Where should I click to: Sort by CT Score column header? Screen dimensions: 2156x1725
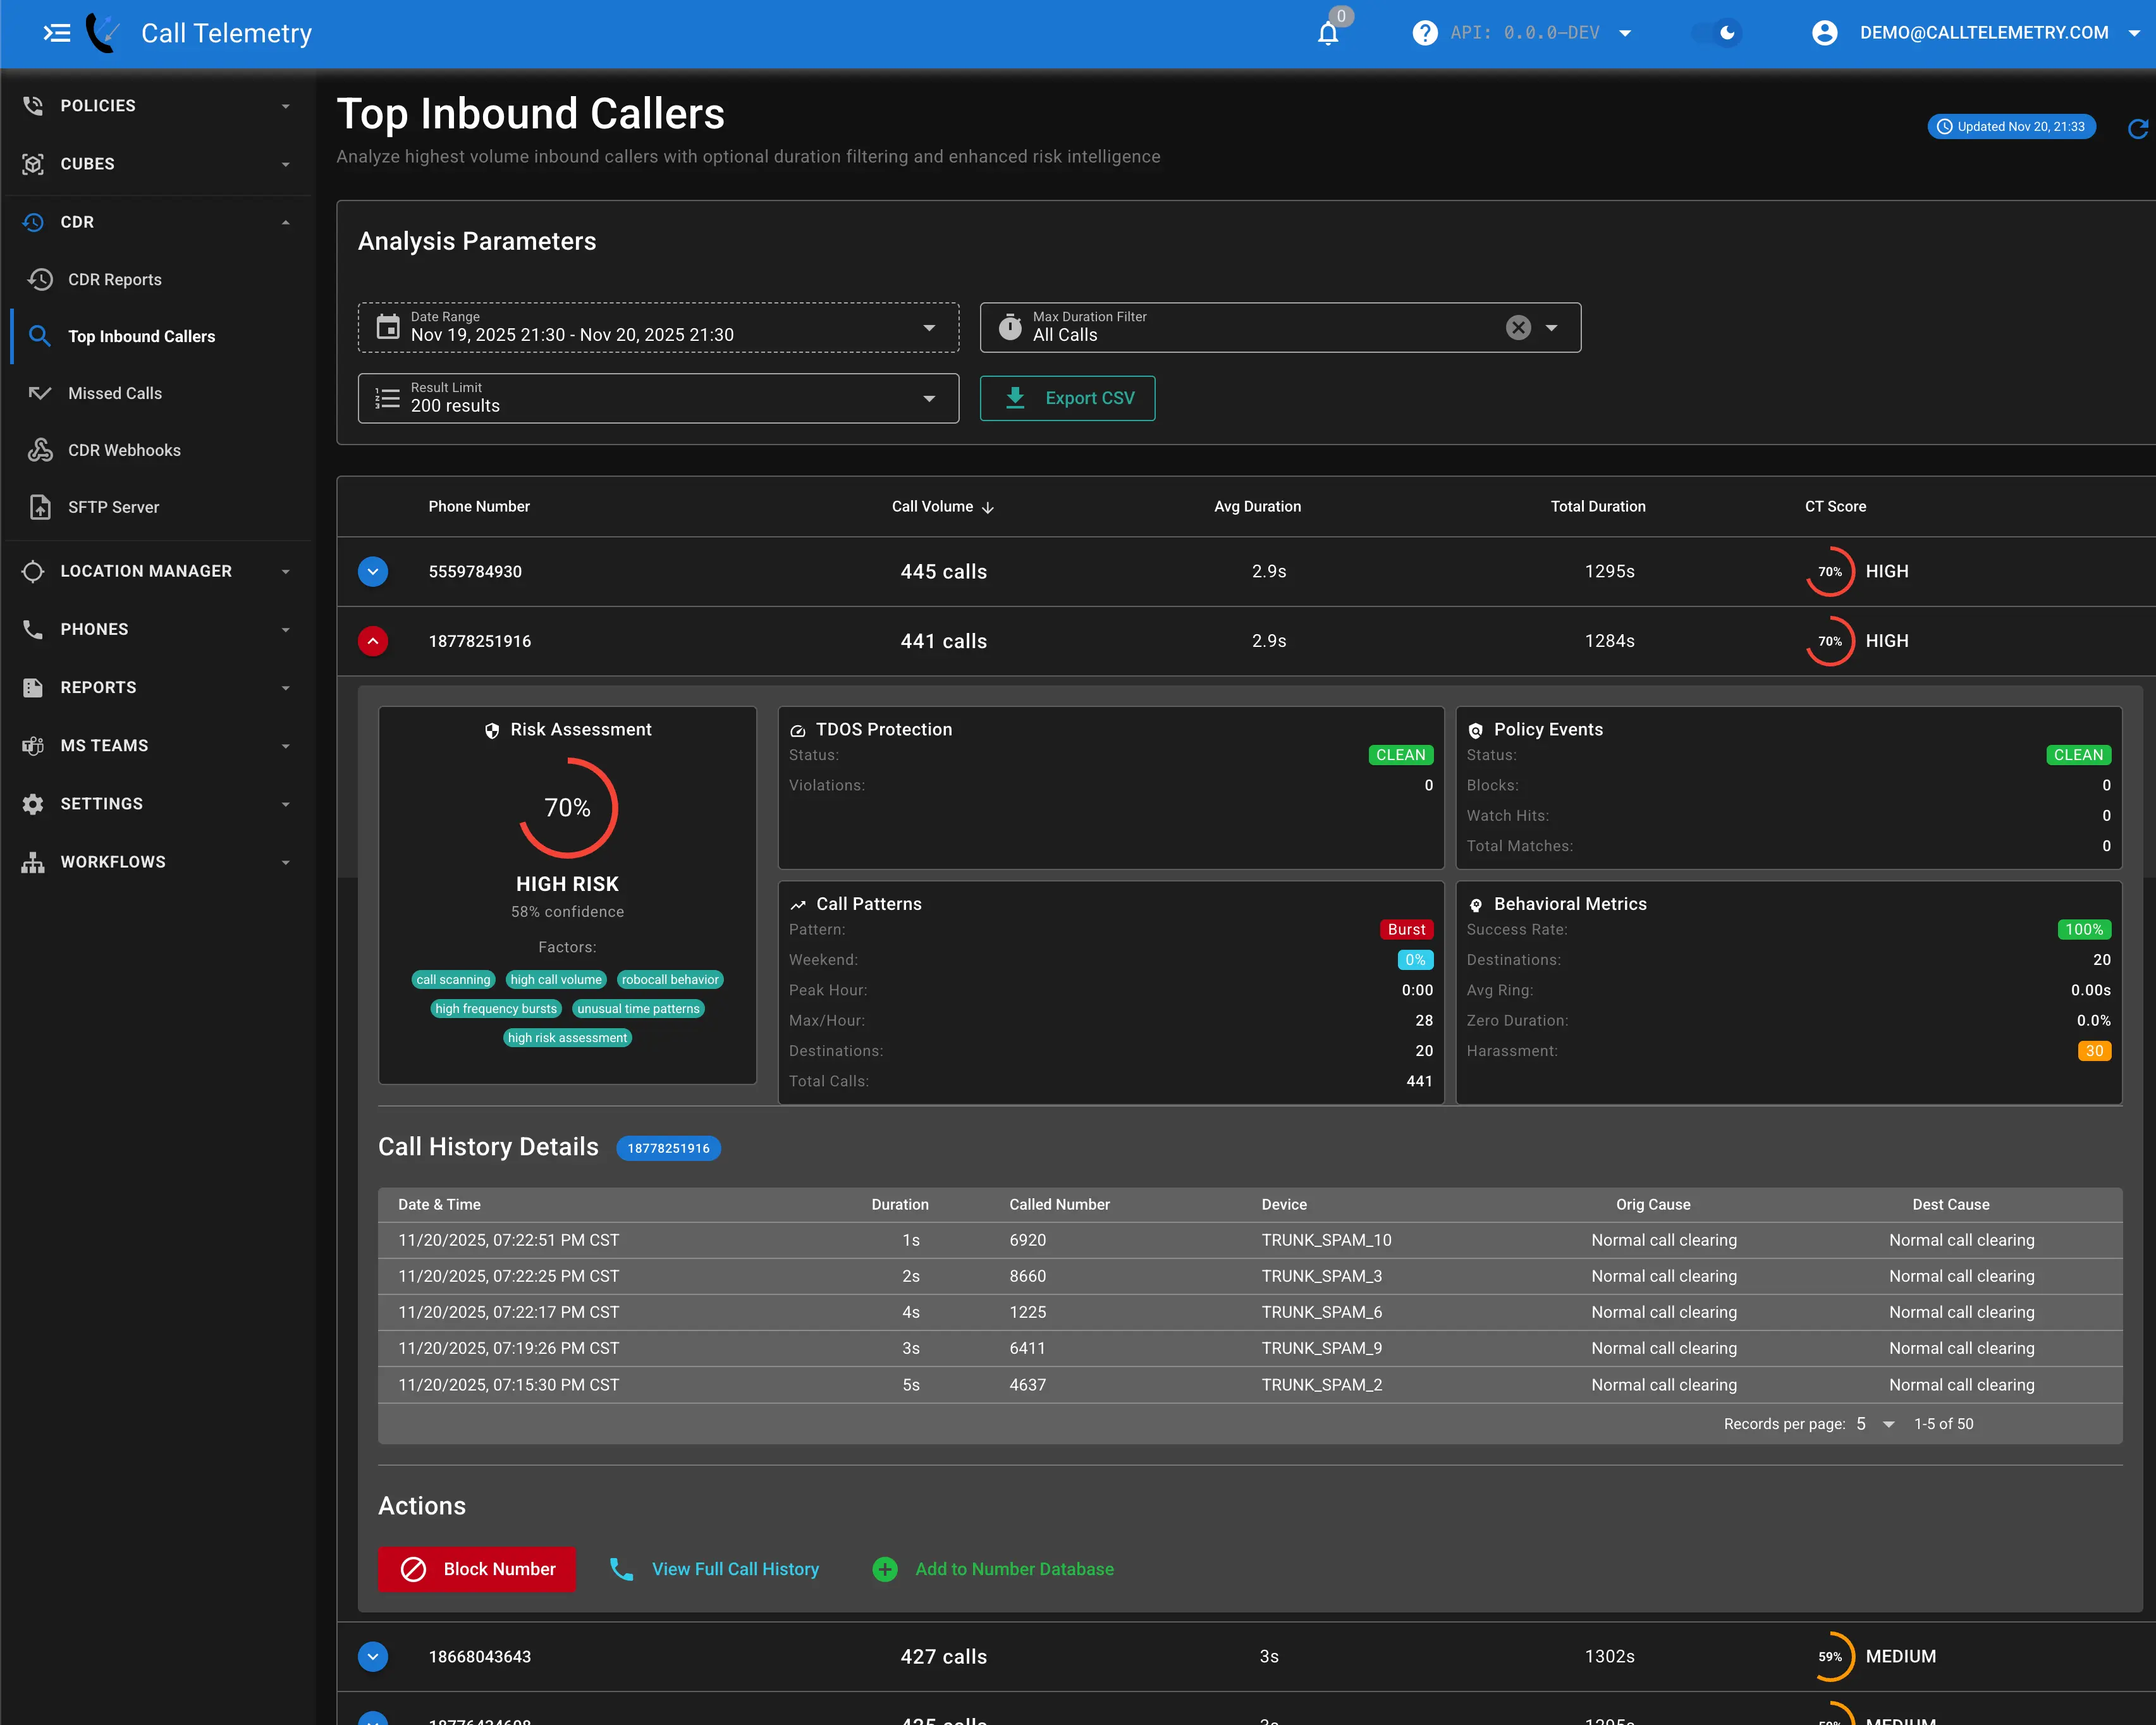point(1835,507)
